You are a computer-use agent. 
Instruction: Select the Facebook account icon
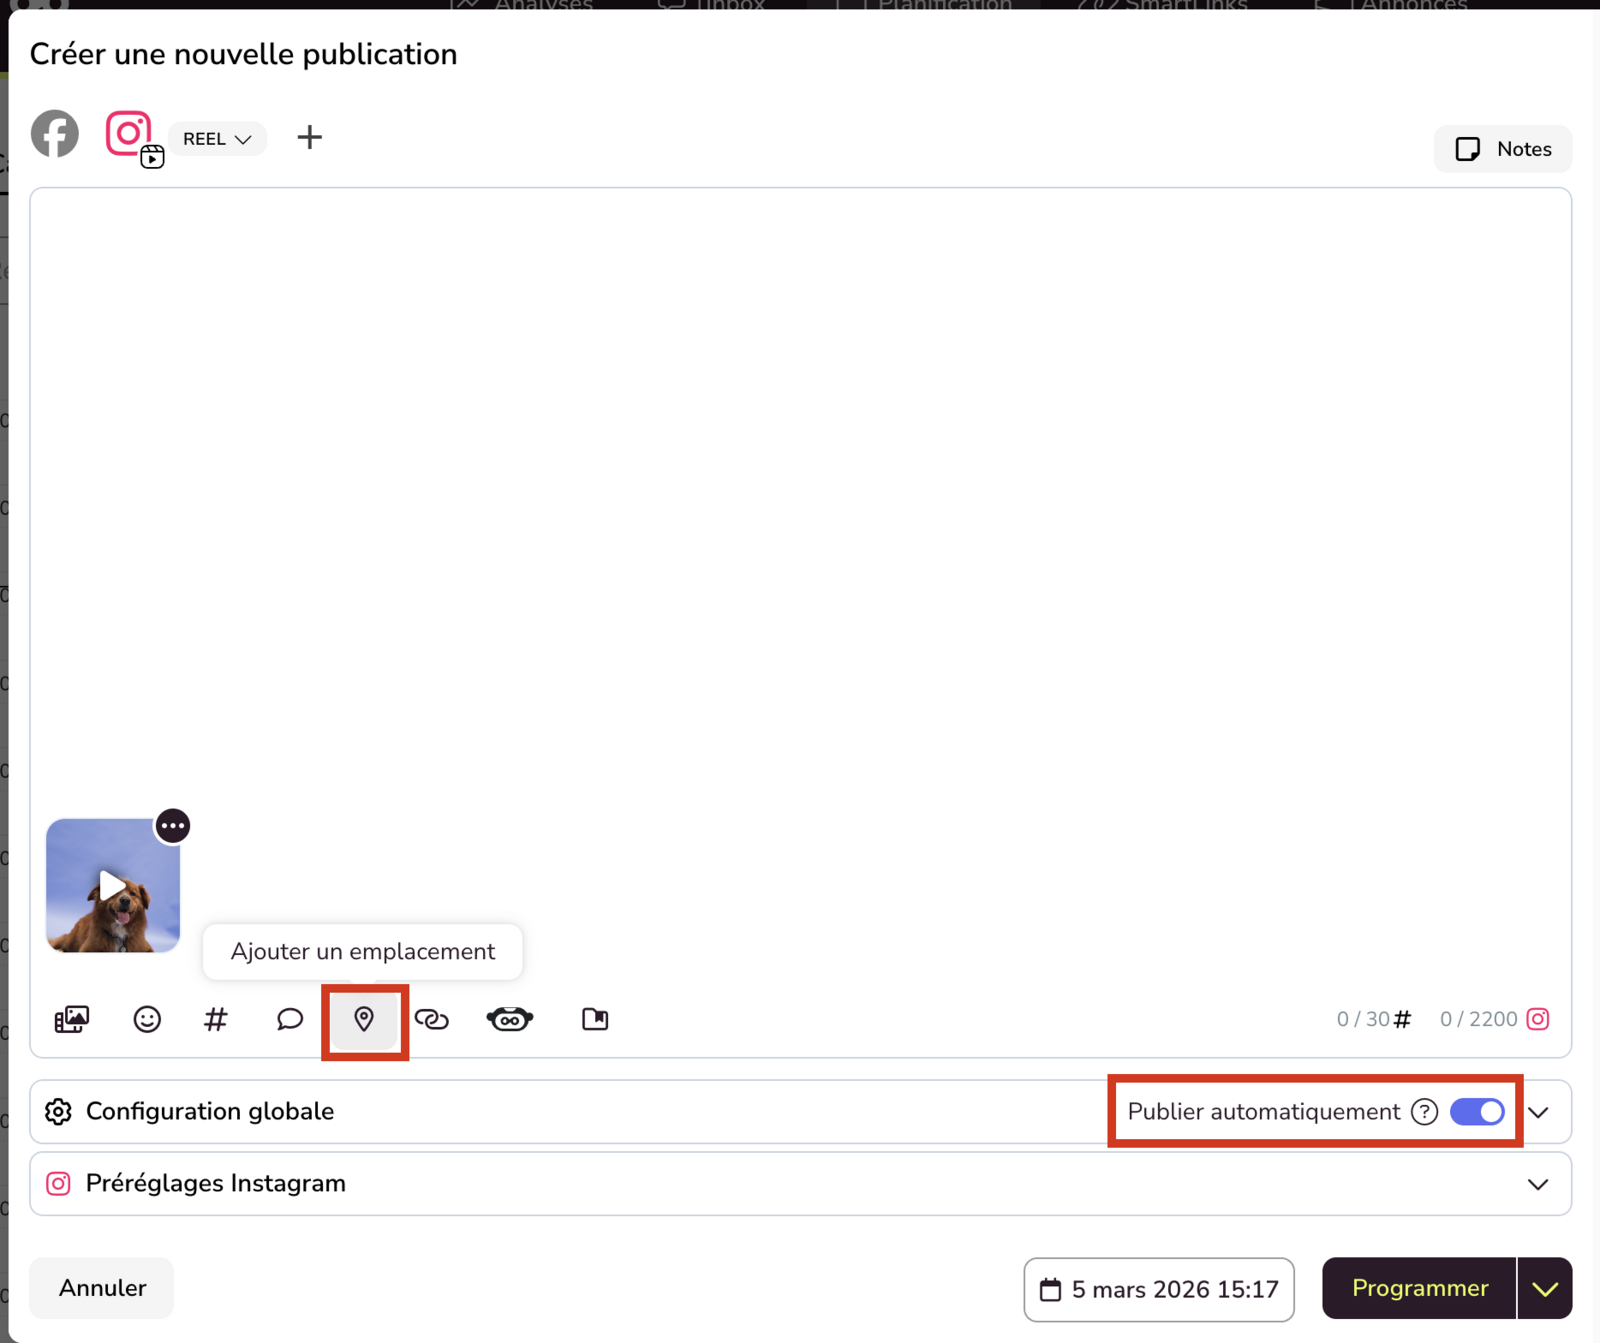tap(55, 134)
